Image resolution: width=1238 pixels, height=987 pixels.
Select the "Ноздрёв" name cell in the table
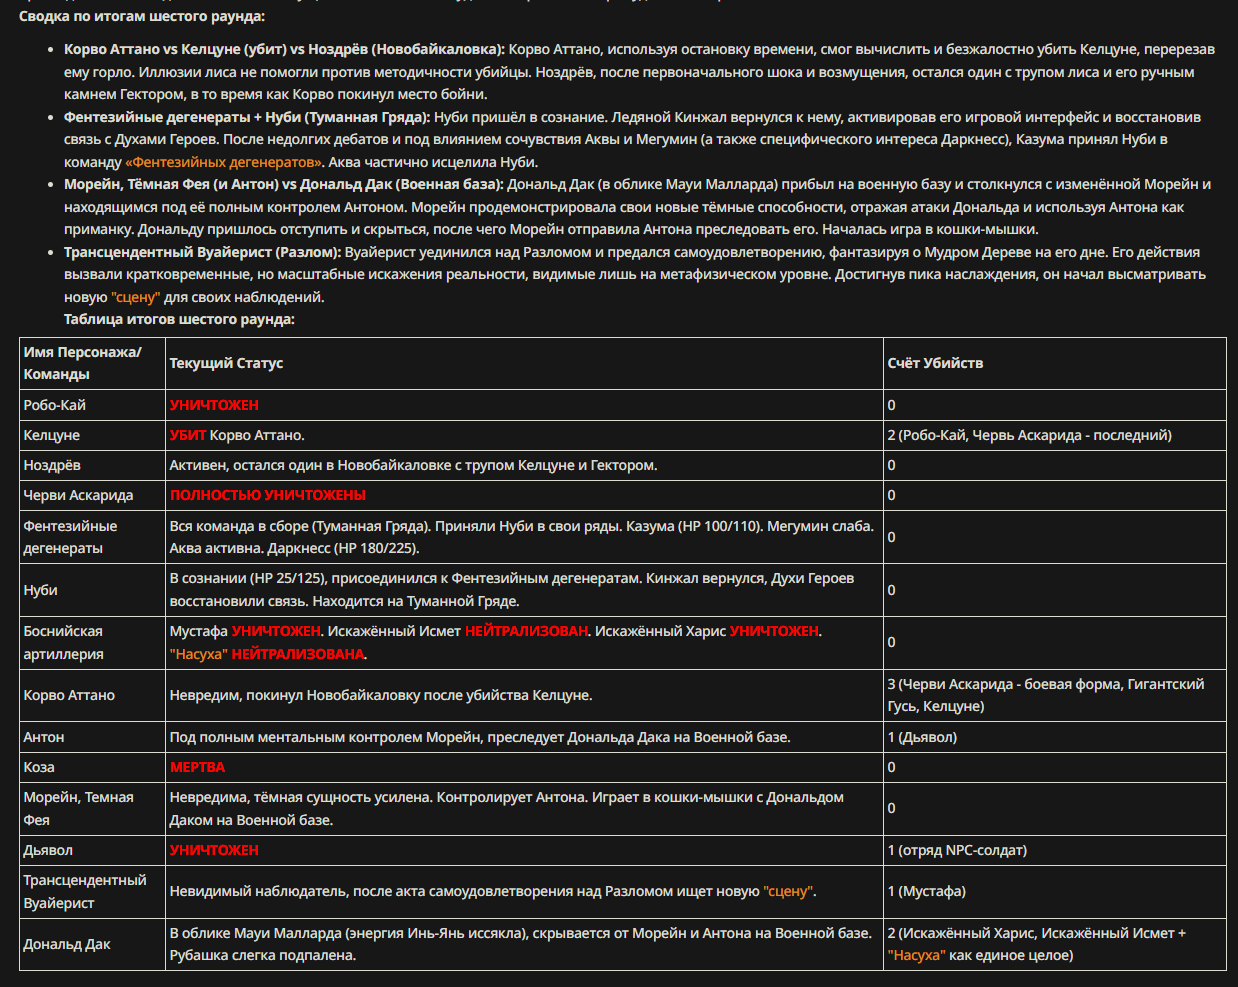tap(93, 465)
